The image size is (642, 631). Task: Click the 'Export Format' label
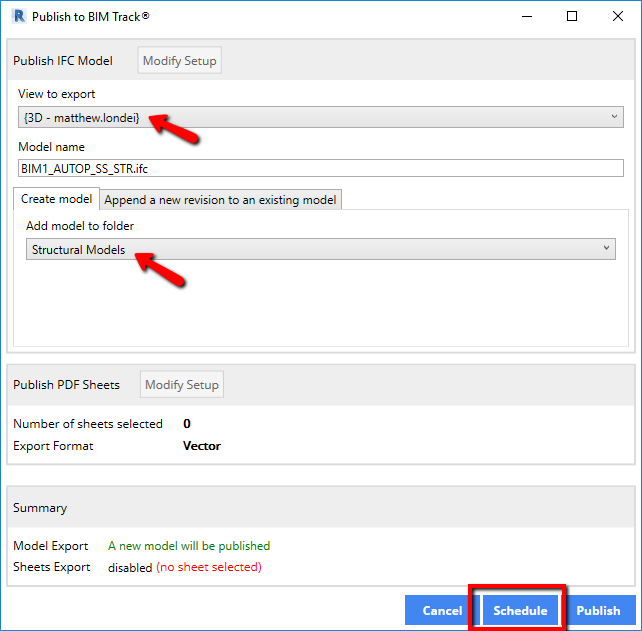click(x=53, y=446)
